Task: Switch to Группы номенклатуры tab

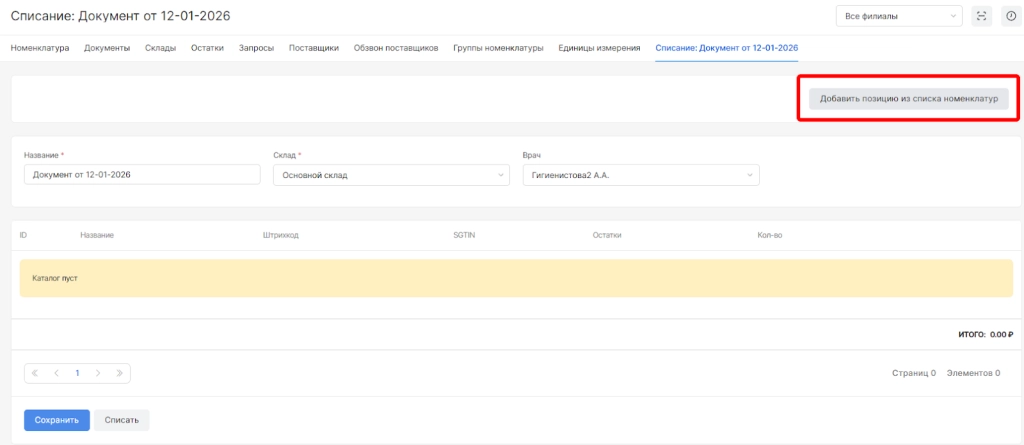Action: click(x=497, y=48)
